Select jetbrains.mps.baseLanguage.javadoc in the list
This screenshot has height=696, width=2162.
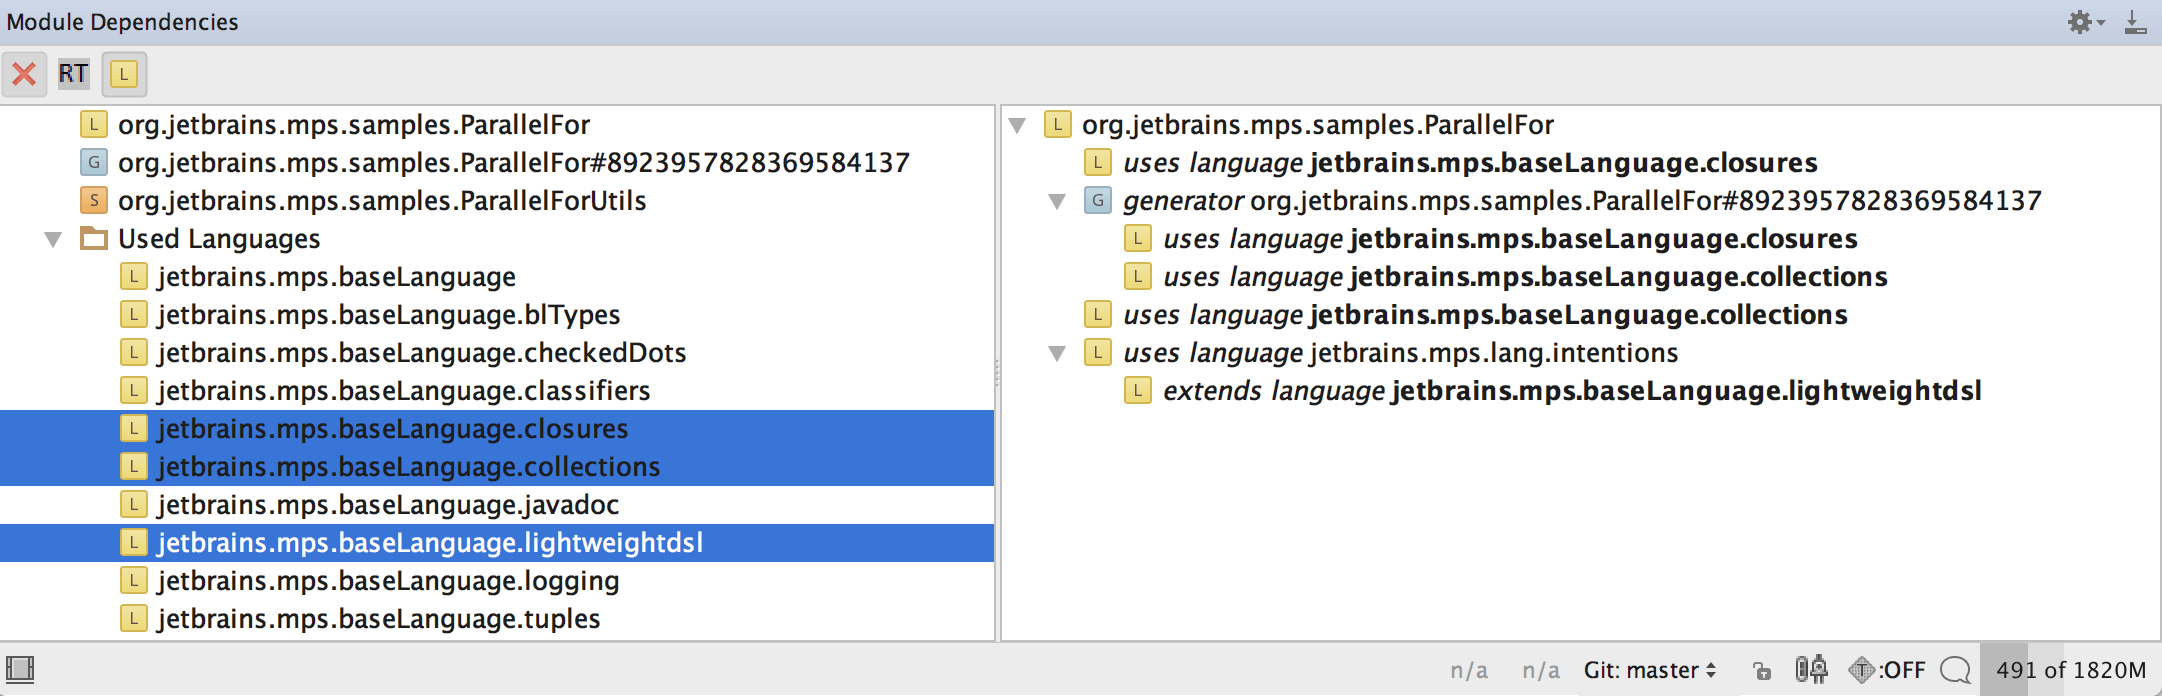tap(387, 505)
